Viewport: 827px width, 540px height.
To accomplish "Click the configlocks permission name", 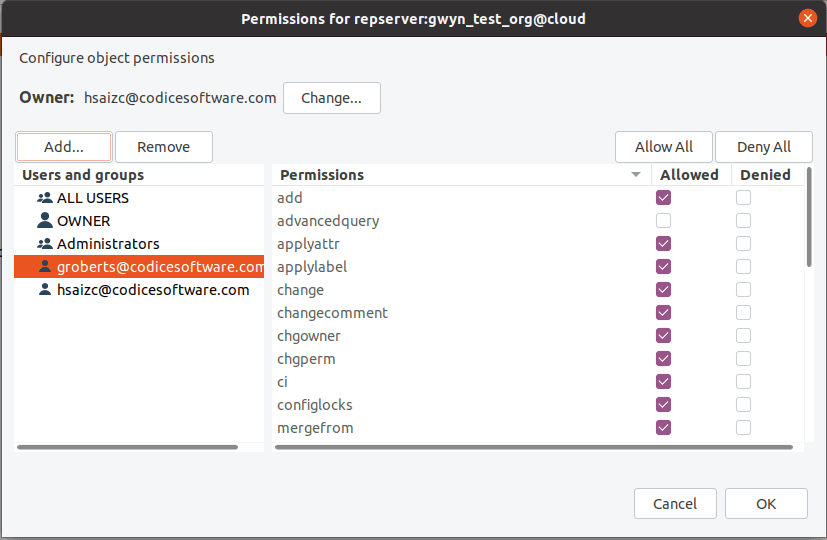I will pos(315,405).
